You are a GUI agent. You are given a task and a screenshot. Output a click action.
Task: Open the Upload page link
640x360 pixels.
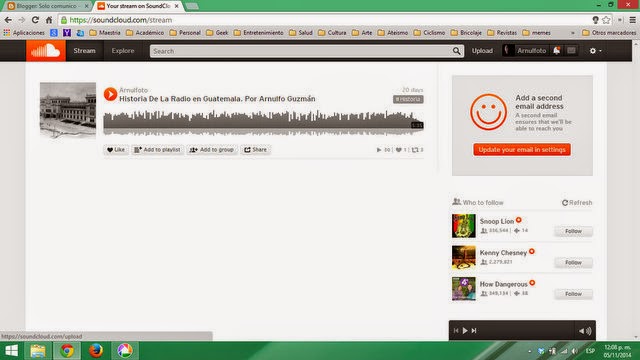[482, 51]
